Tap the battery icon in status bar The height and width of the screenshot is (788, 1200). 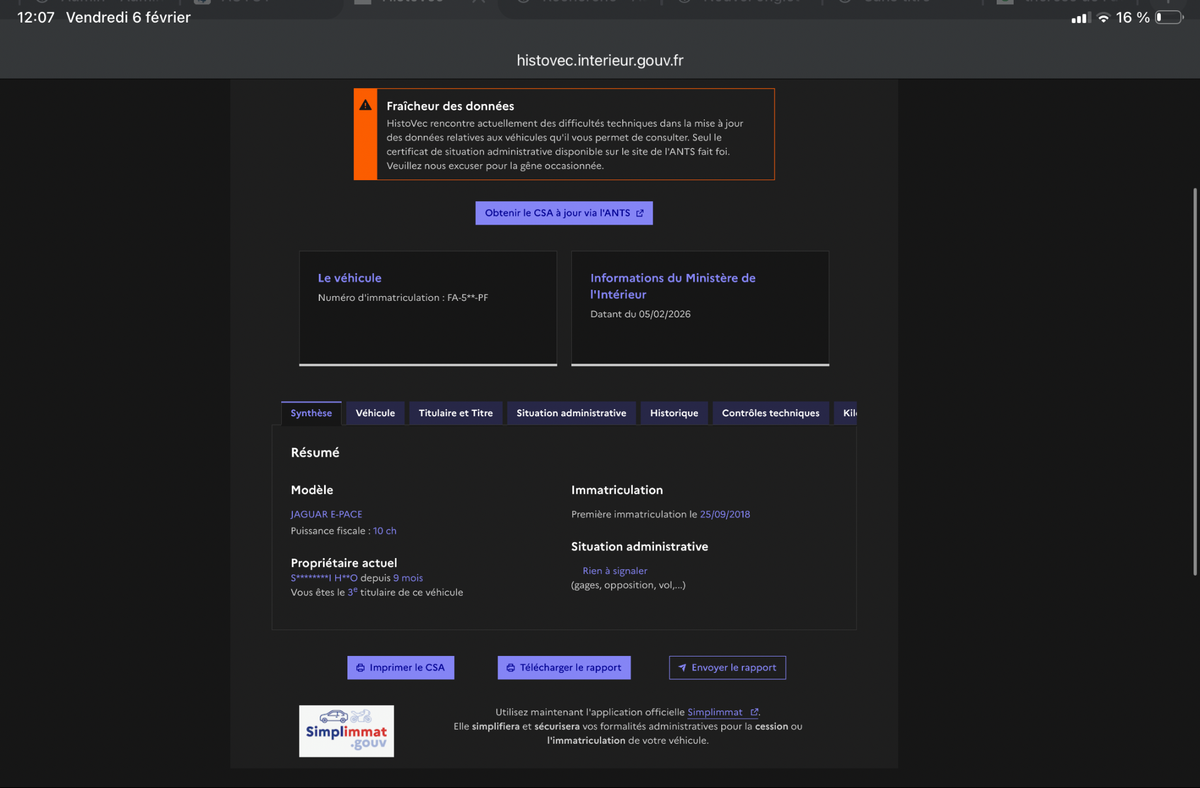1168,18
